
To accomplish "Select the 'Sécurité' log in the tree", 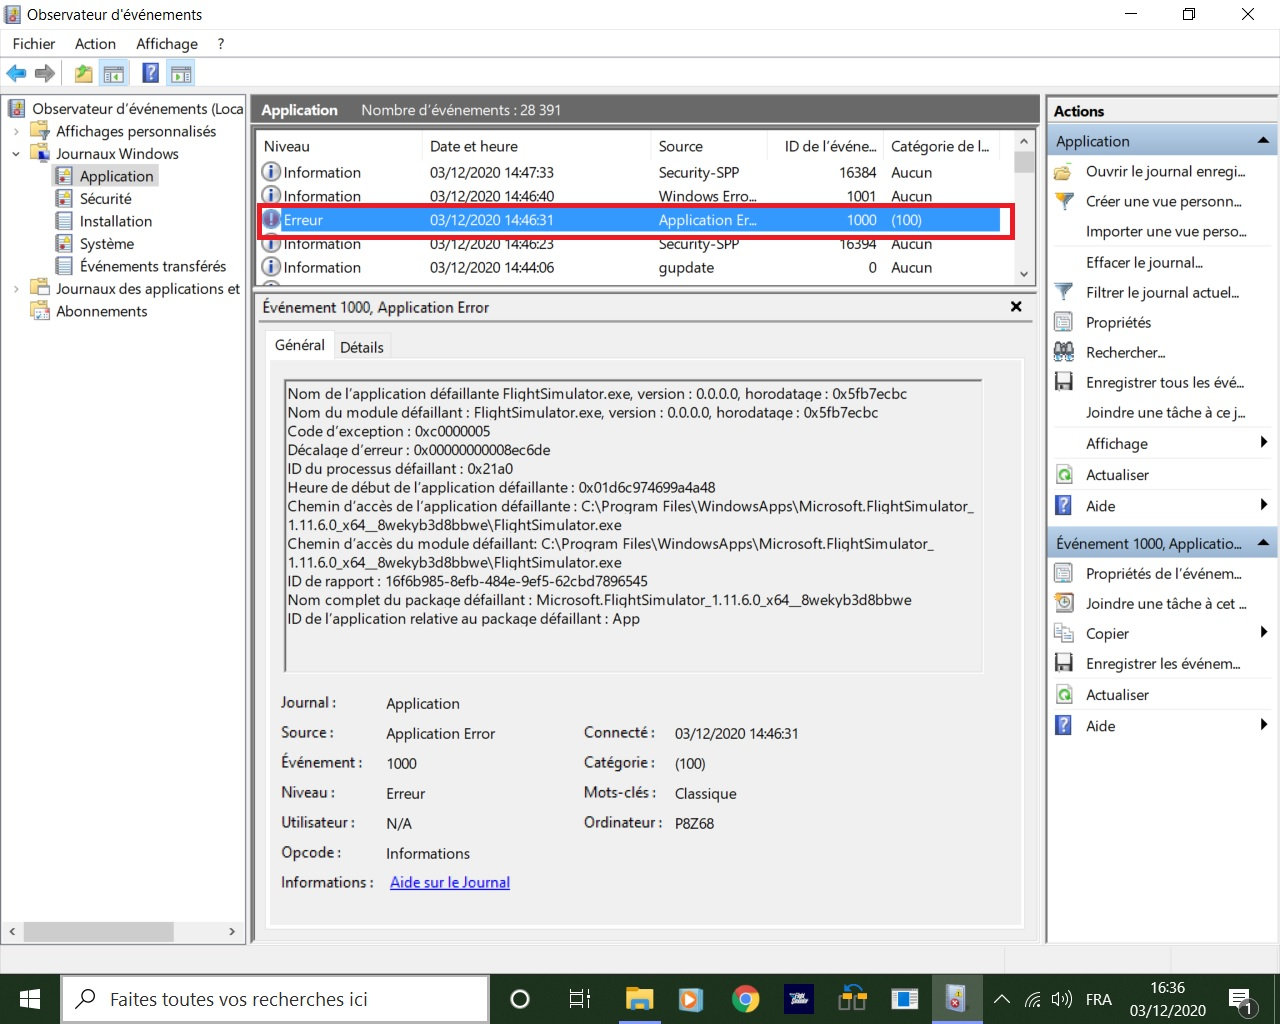I will tap(105, 199).
